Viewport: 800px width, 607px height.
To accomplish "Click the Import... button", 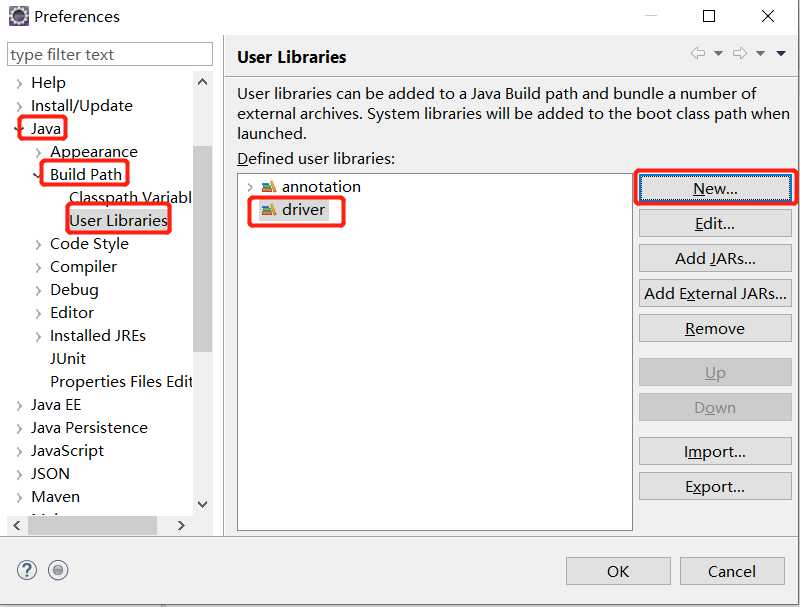I will click(x=715, y=451).
